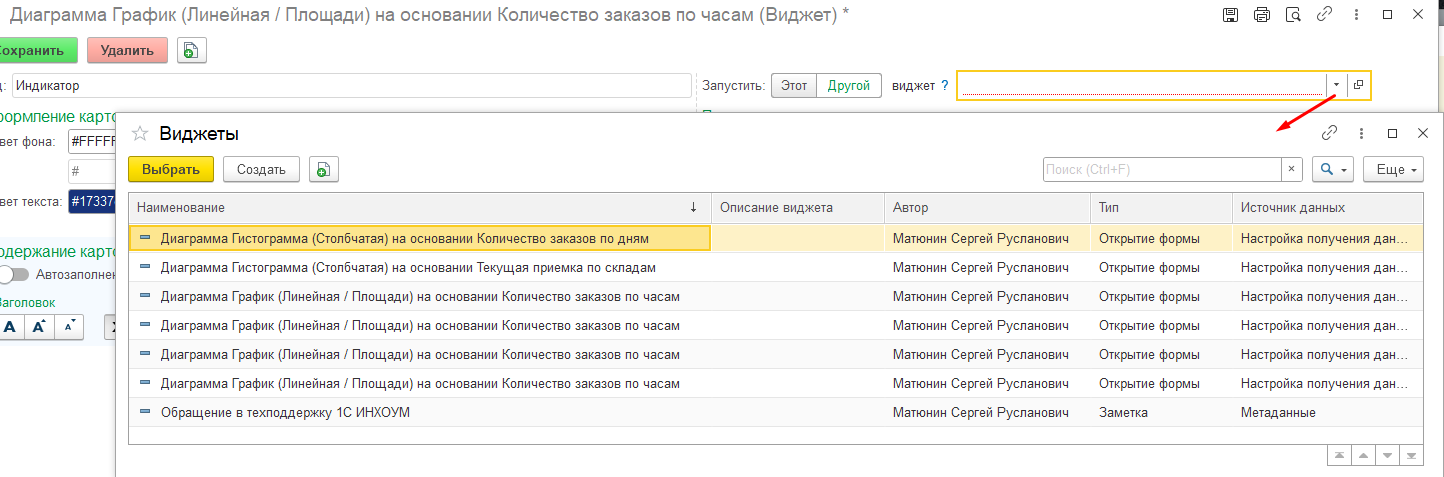Image resolution: width=1444 pixels, height=477 pixels.
Task: Click the copy-create icon next to Создать
Action: pyautogui.click(x=323, y=170)
